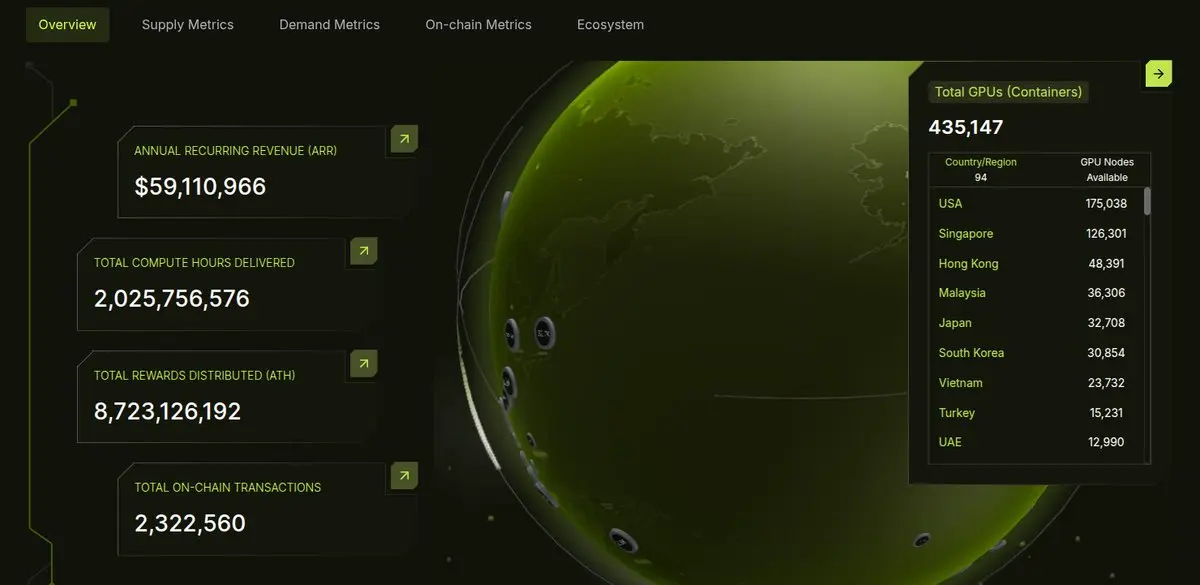Viewport: 1200px width, 585px height.
Task: Select the Ecosystem tab
Action: click(x=611, y=25)
